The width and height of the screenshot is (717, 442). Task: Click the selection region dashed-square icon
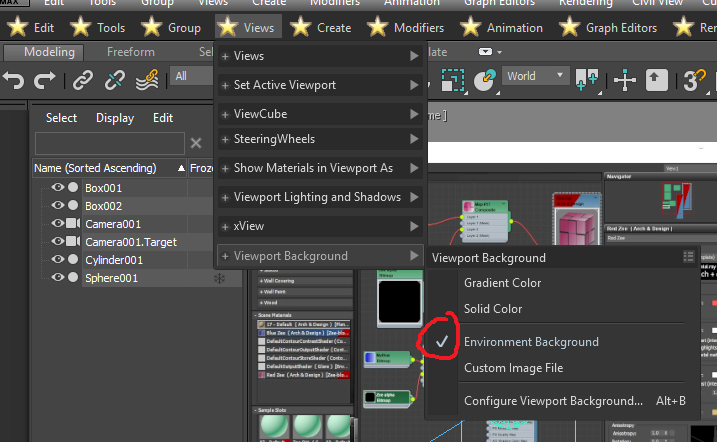pos(453,80)
